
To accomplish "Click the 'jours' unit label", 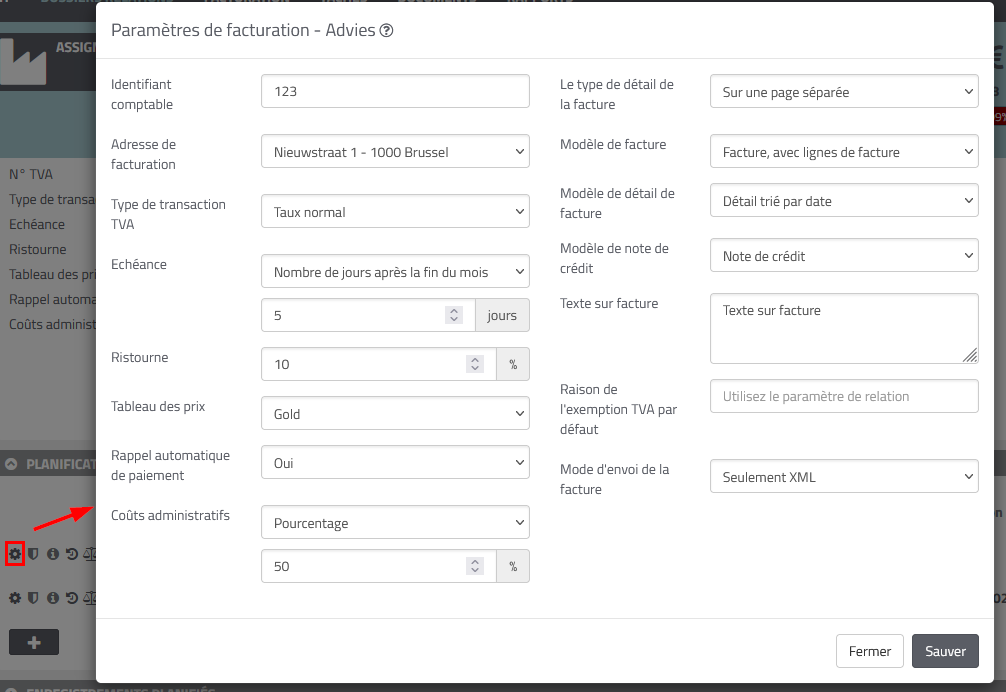I will click(502, 315).
